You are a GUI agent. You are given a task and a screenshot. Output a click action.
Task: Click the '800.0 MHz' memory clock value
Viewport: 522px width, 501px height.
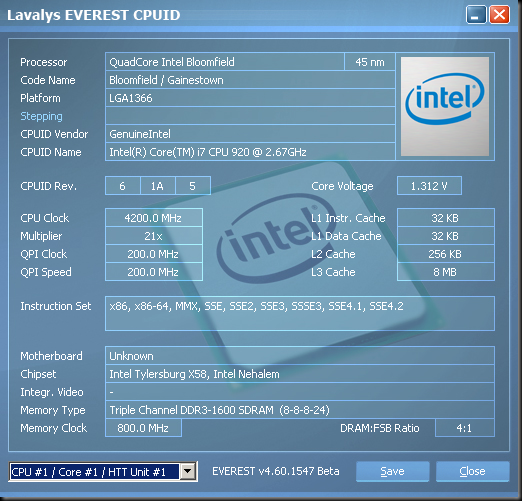[x=143, y=428]
